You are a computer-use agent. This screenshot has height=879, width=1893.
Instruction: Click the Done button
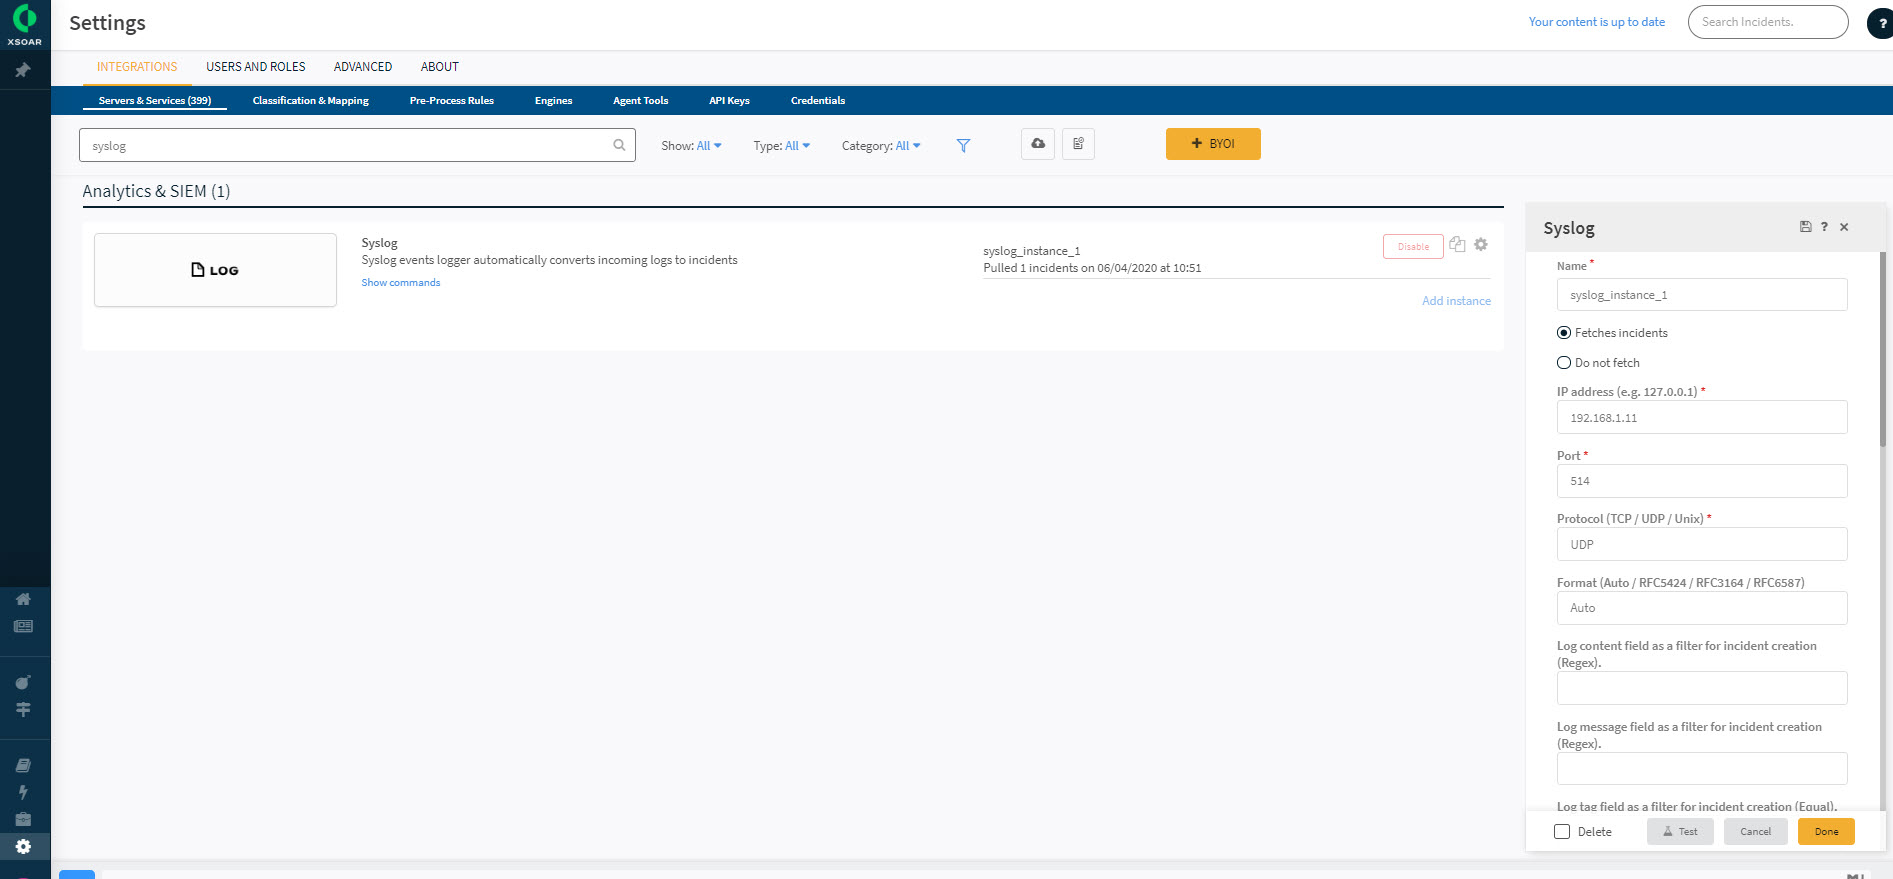coord(1826,832)
